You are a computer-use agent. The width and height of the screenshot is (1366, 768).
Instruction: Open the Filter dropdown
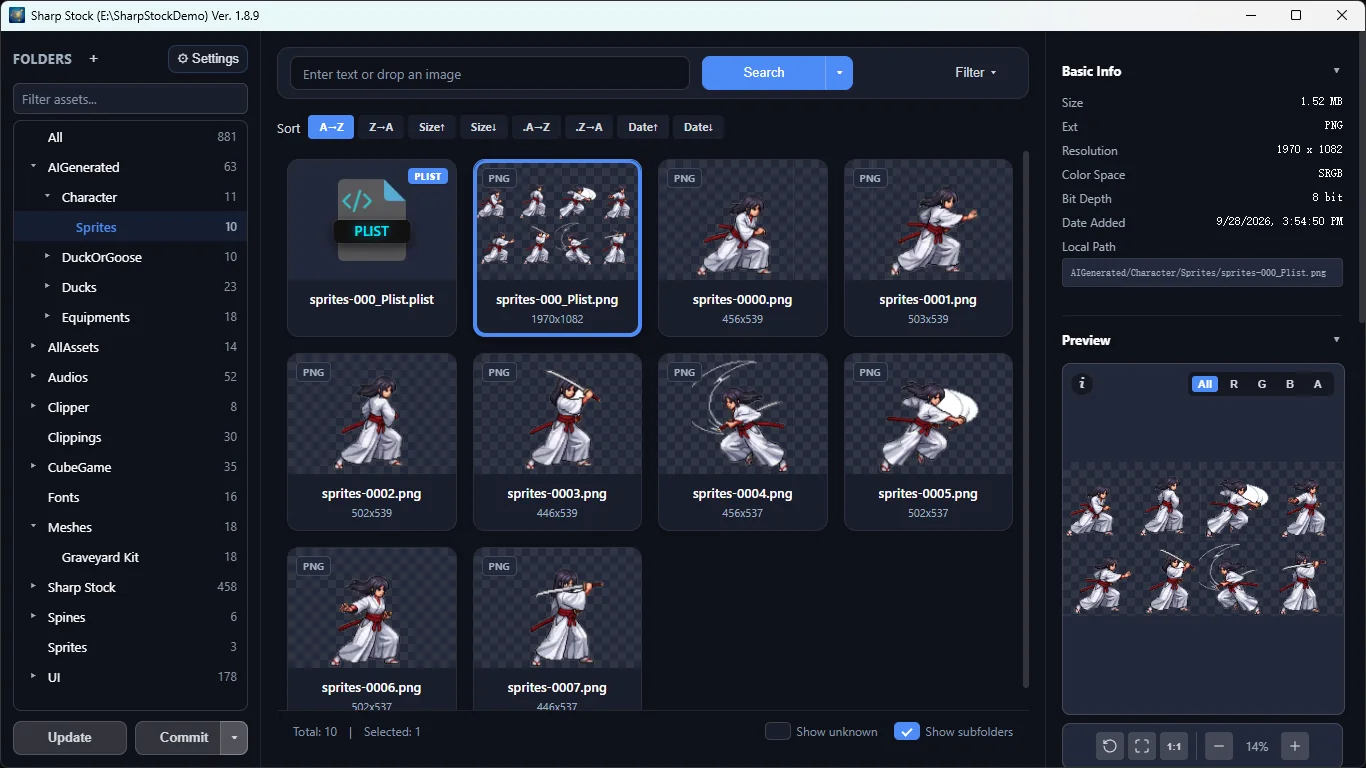976,73
